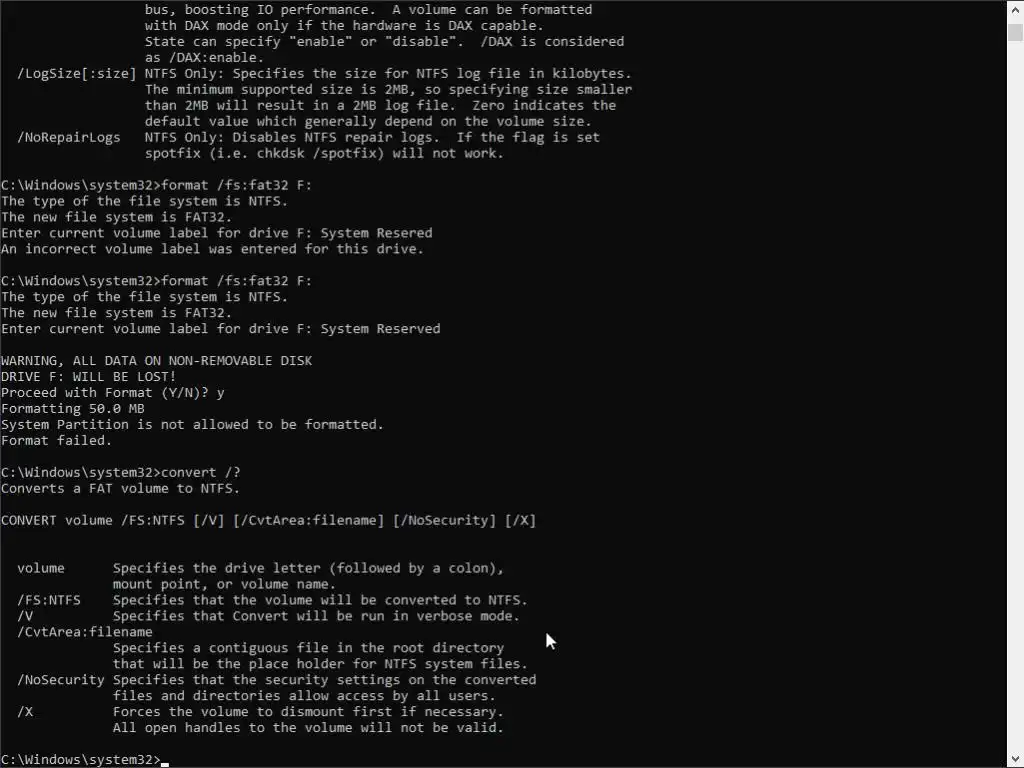
Task: Click the scrollbar down arrow
Action: [x=1016, y=760]
